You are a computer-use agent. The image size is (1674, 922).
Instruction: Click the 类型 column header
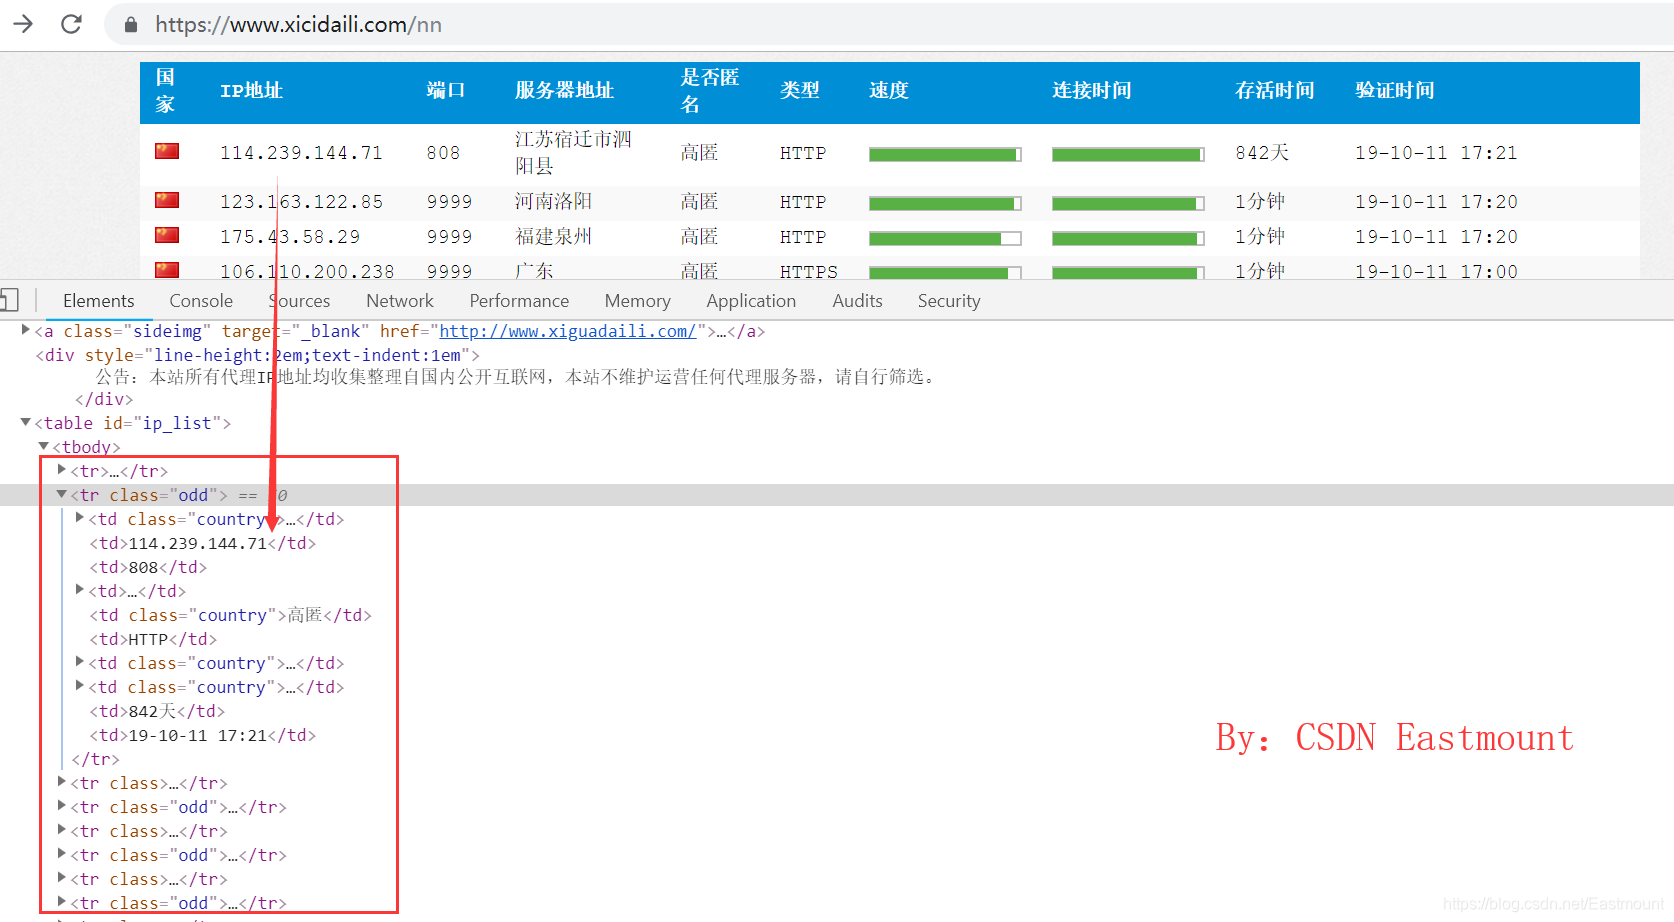pos(800,90)
